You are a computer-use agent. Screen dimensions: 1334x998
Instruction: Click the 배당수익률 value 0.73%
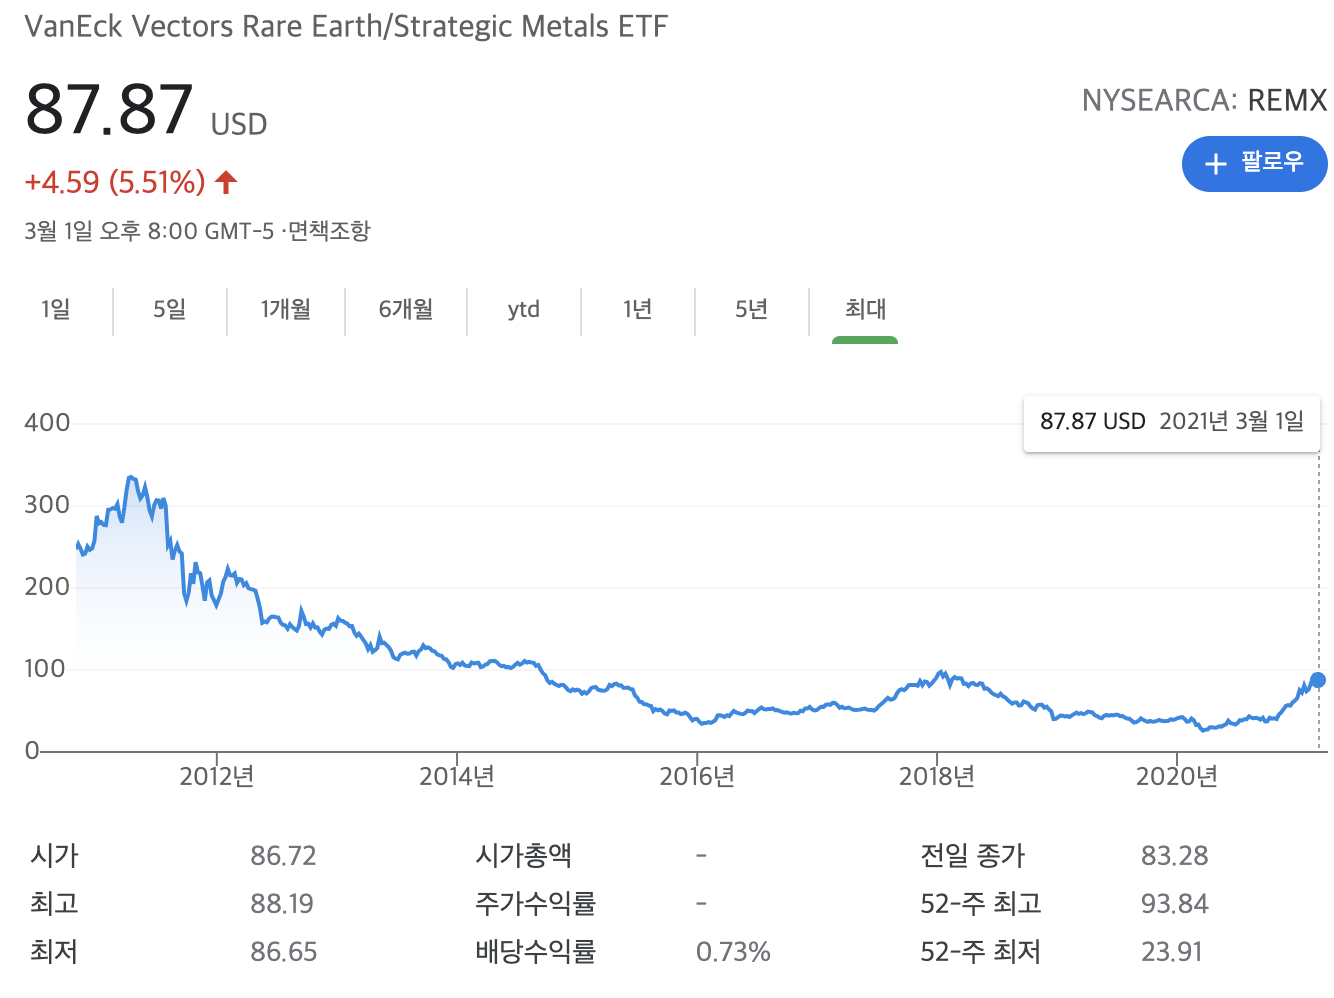point(733,952)
